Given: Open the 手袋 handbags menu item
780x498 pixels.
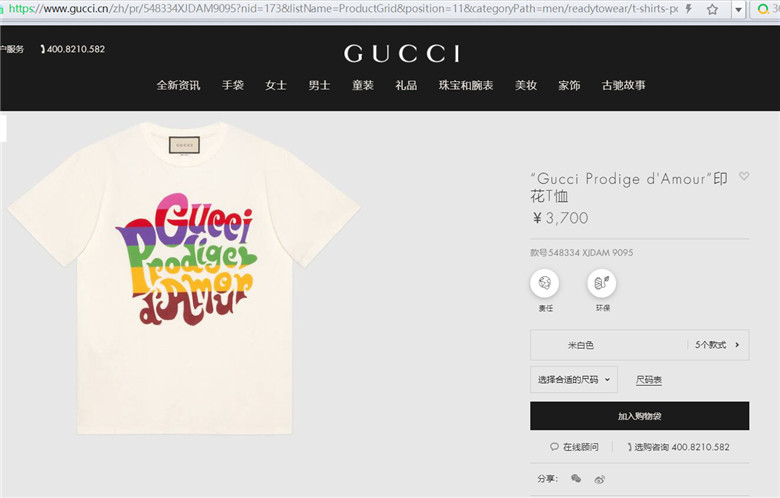Looking at the screenshot, I should pos(233,85).
